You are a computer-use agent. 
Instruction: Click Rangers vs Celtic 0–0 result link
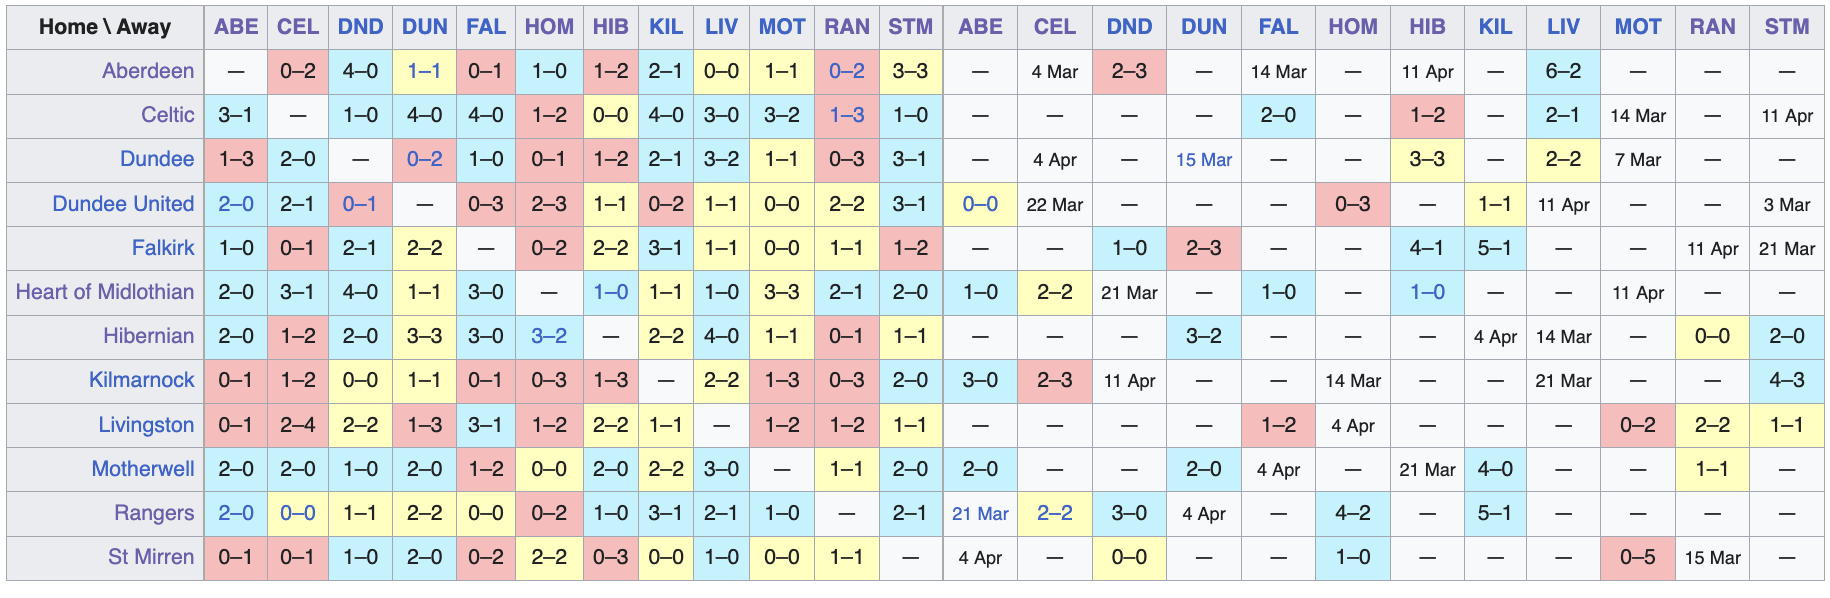297,513
